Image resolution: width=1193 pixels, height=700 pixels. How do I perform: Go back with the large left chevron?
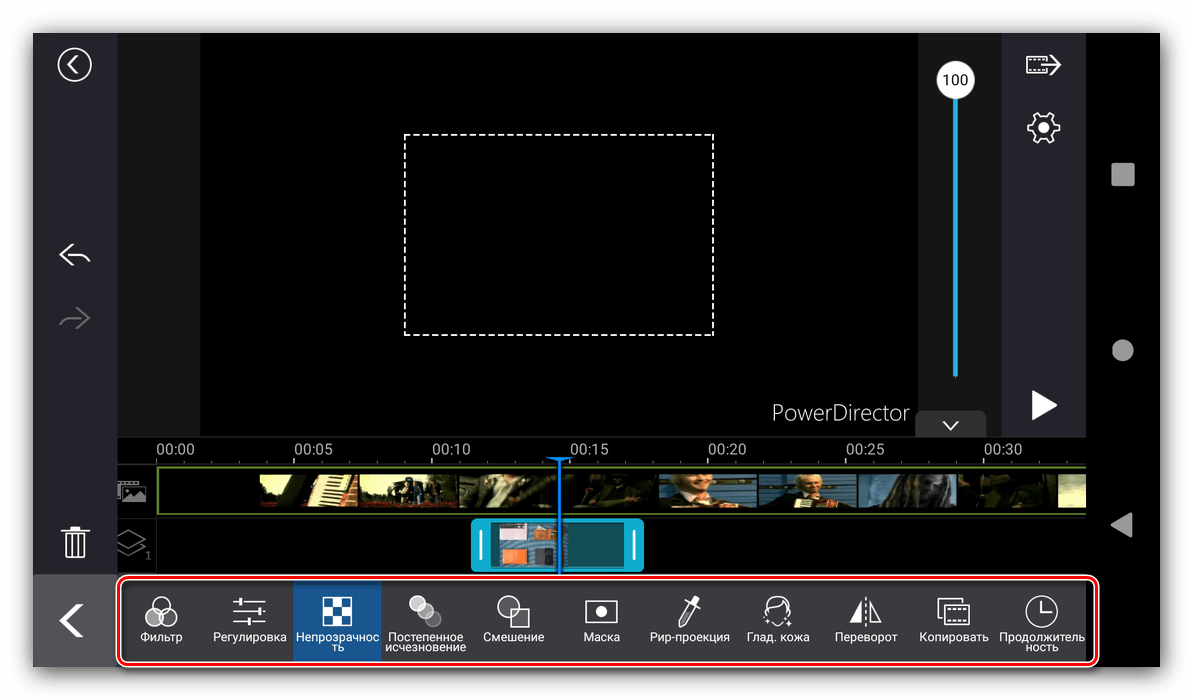tap(72, 620)
